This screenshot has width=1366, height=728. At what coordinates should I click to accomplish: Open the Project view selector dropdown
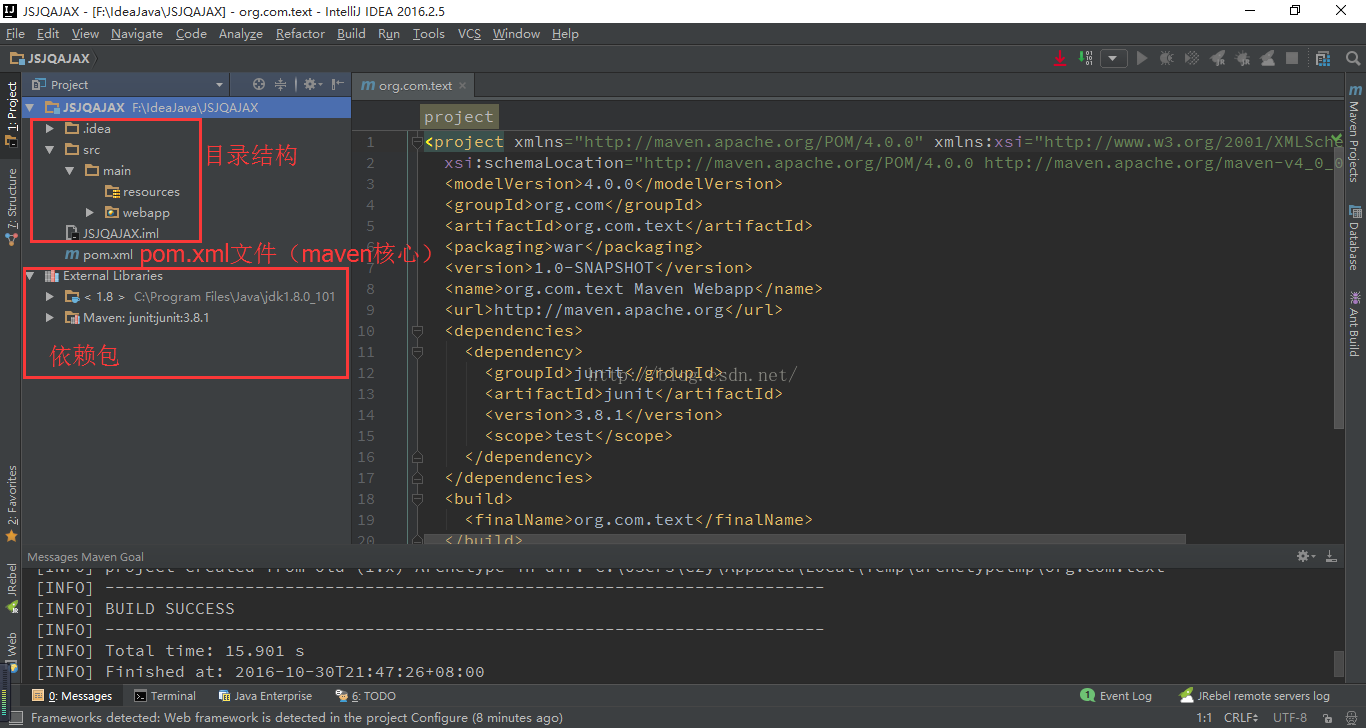129,85
